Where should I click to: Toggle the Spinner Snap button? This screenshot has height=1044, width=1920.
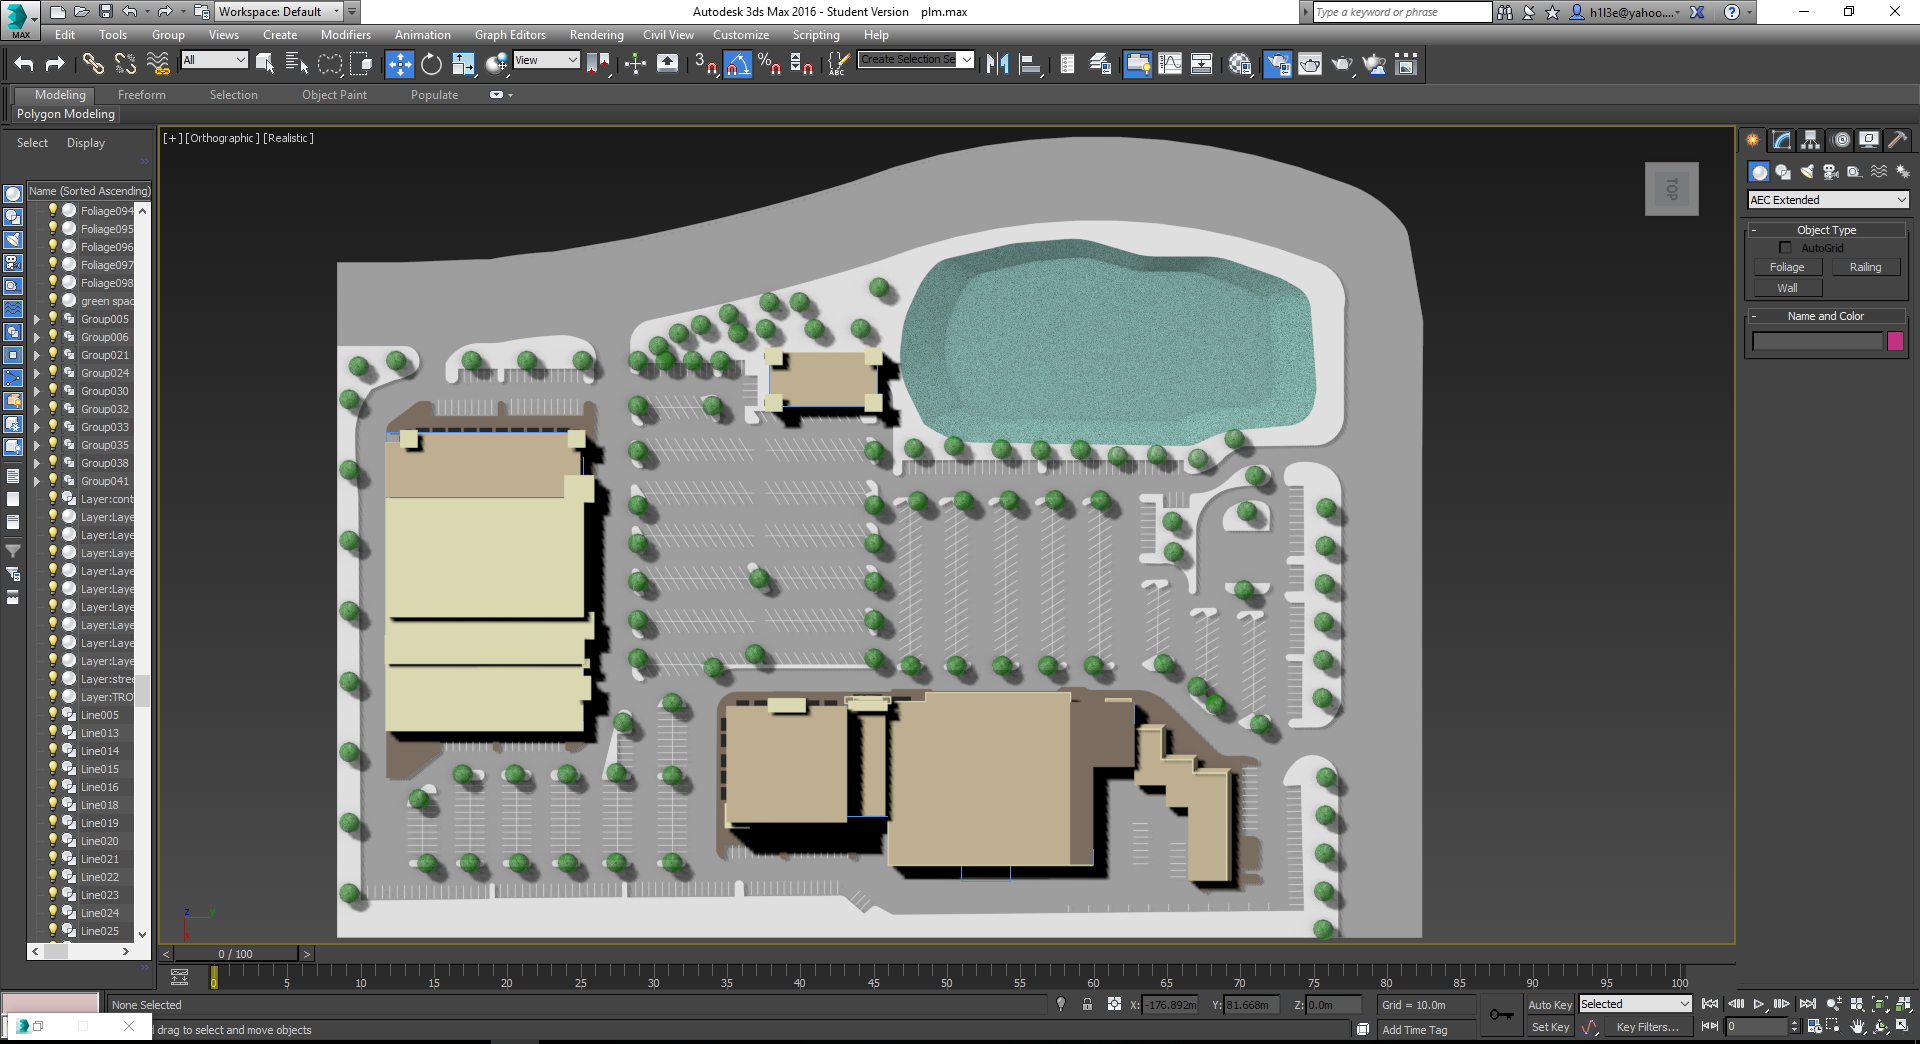click(801, 64)
